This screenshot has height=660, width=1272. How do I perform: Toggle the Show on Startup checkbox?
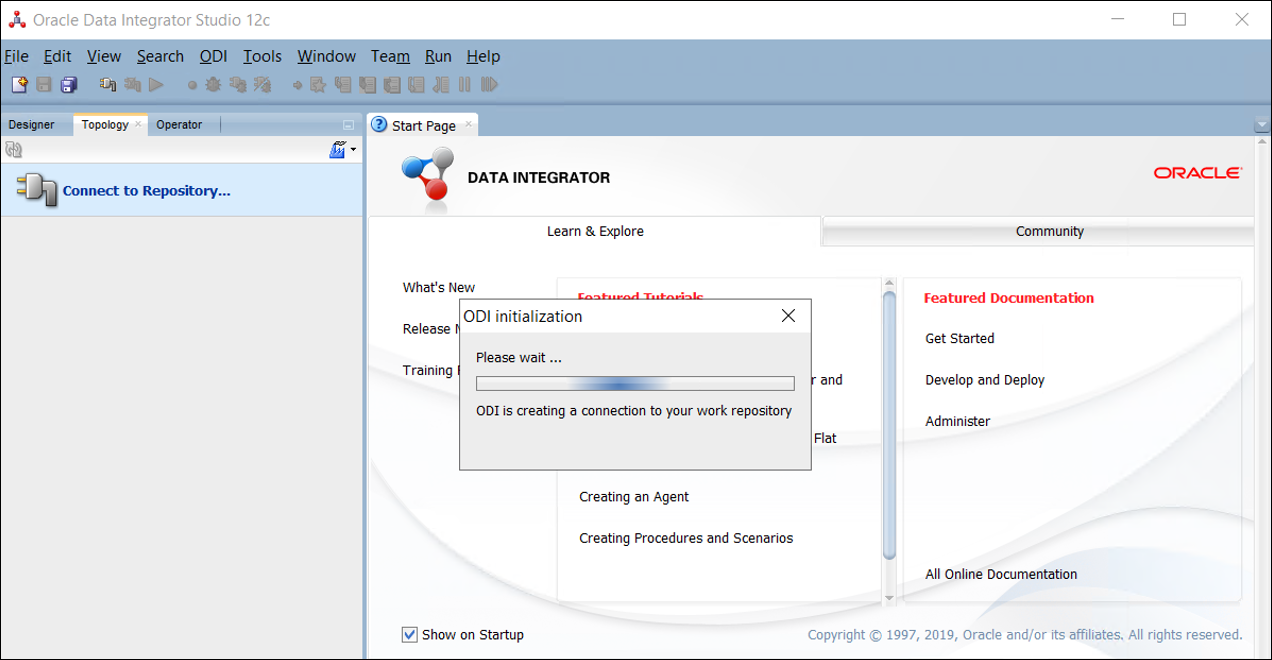[410, 634]
